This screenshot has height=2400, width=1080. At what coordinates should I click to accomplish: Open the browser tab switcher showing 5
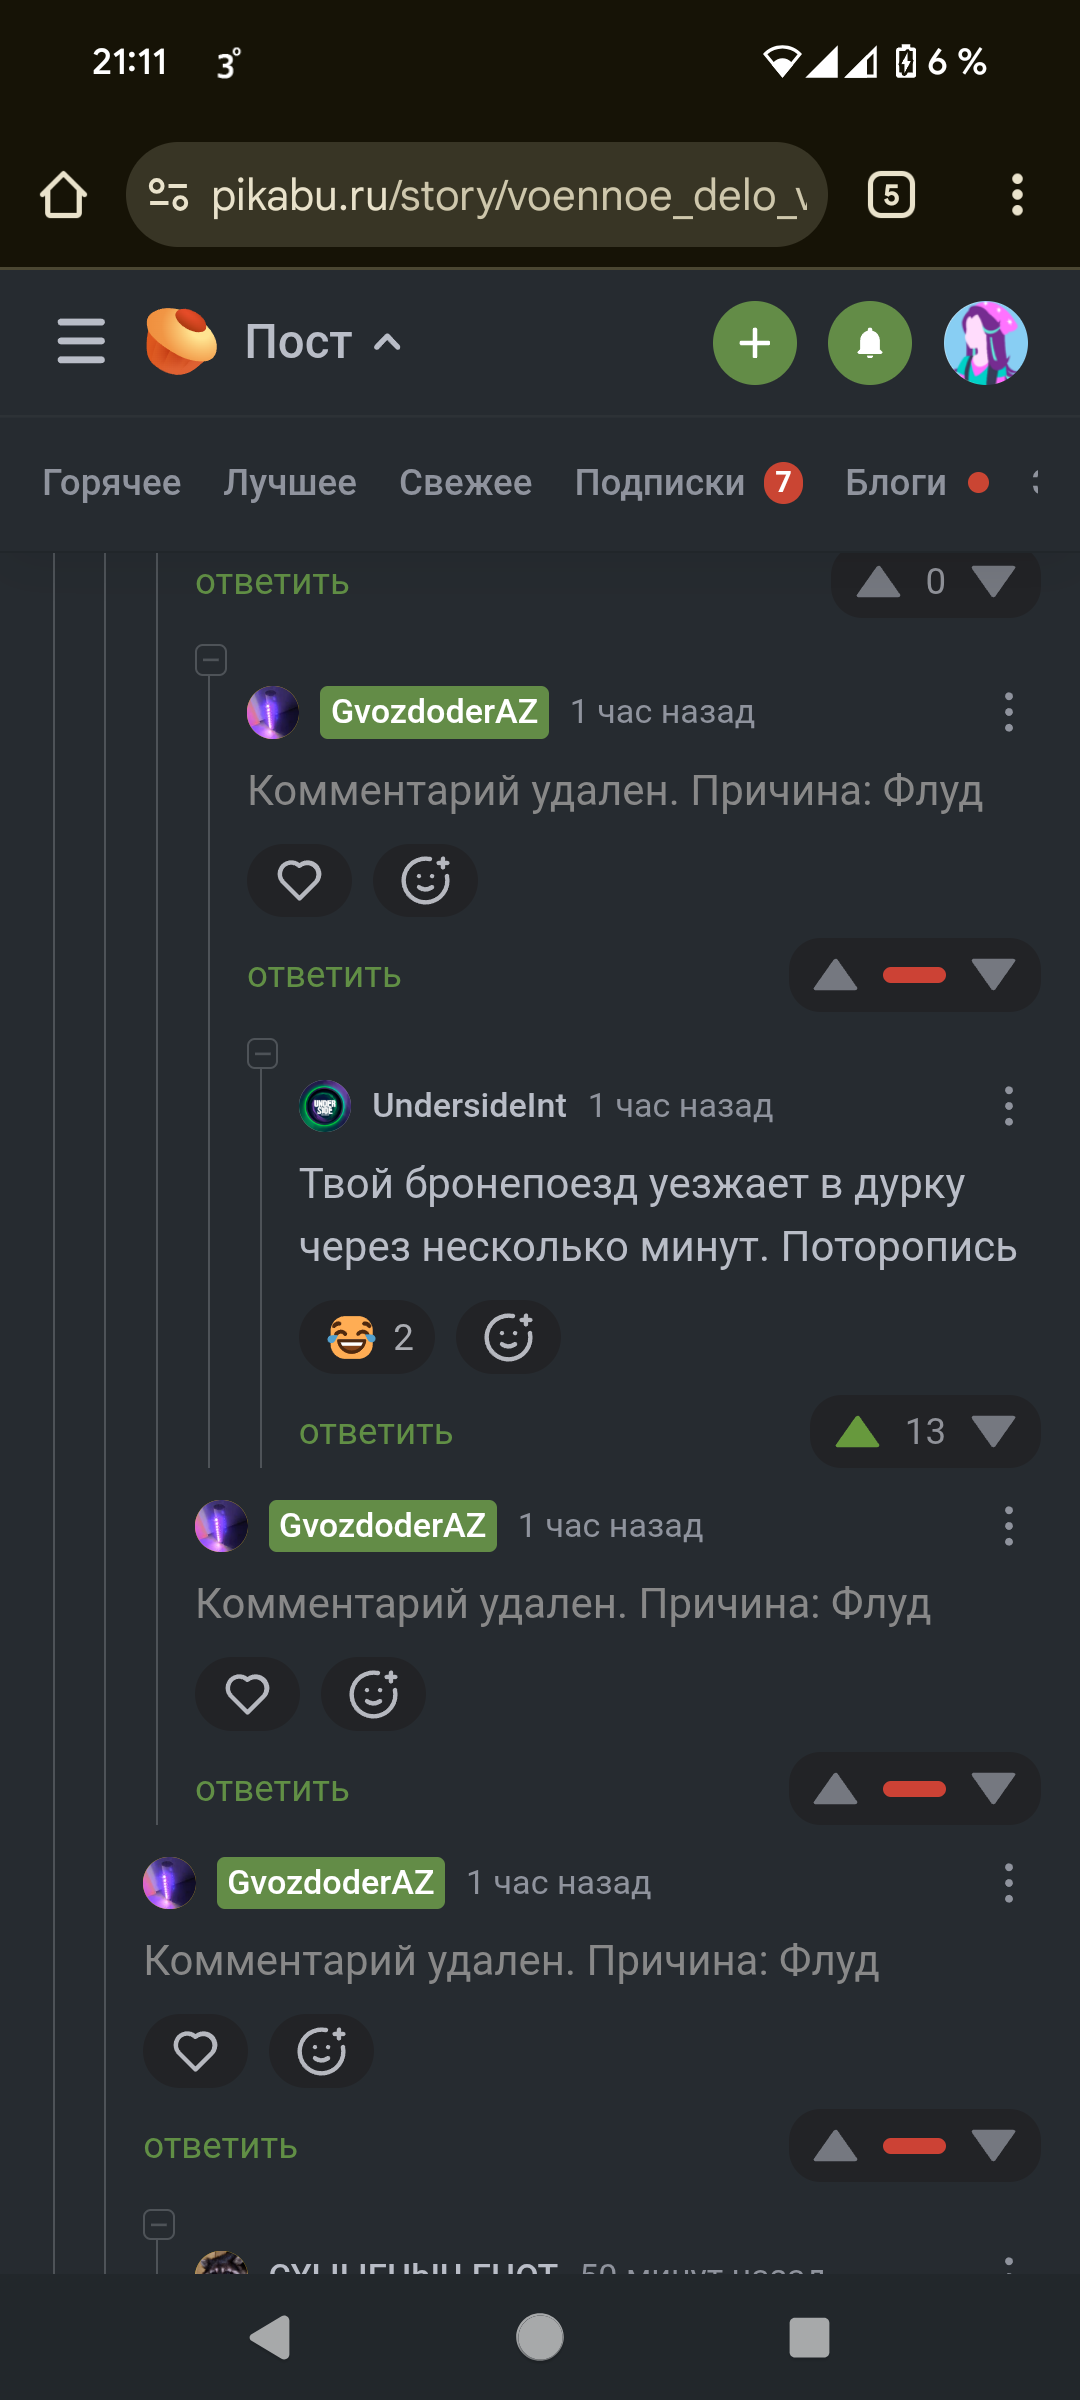point(891,195)
